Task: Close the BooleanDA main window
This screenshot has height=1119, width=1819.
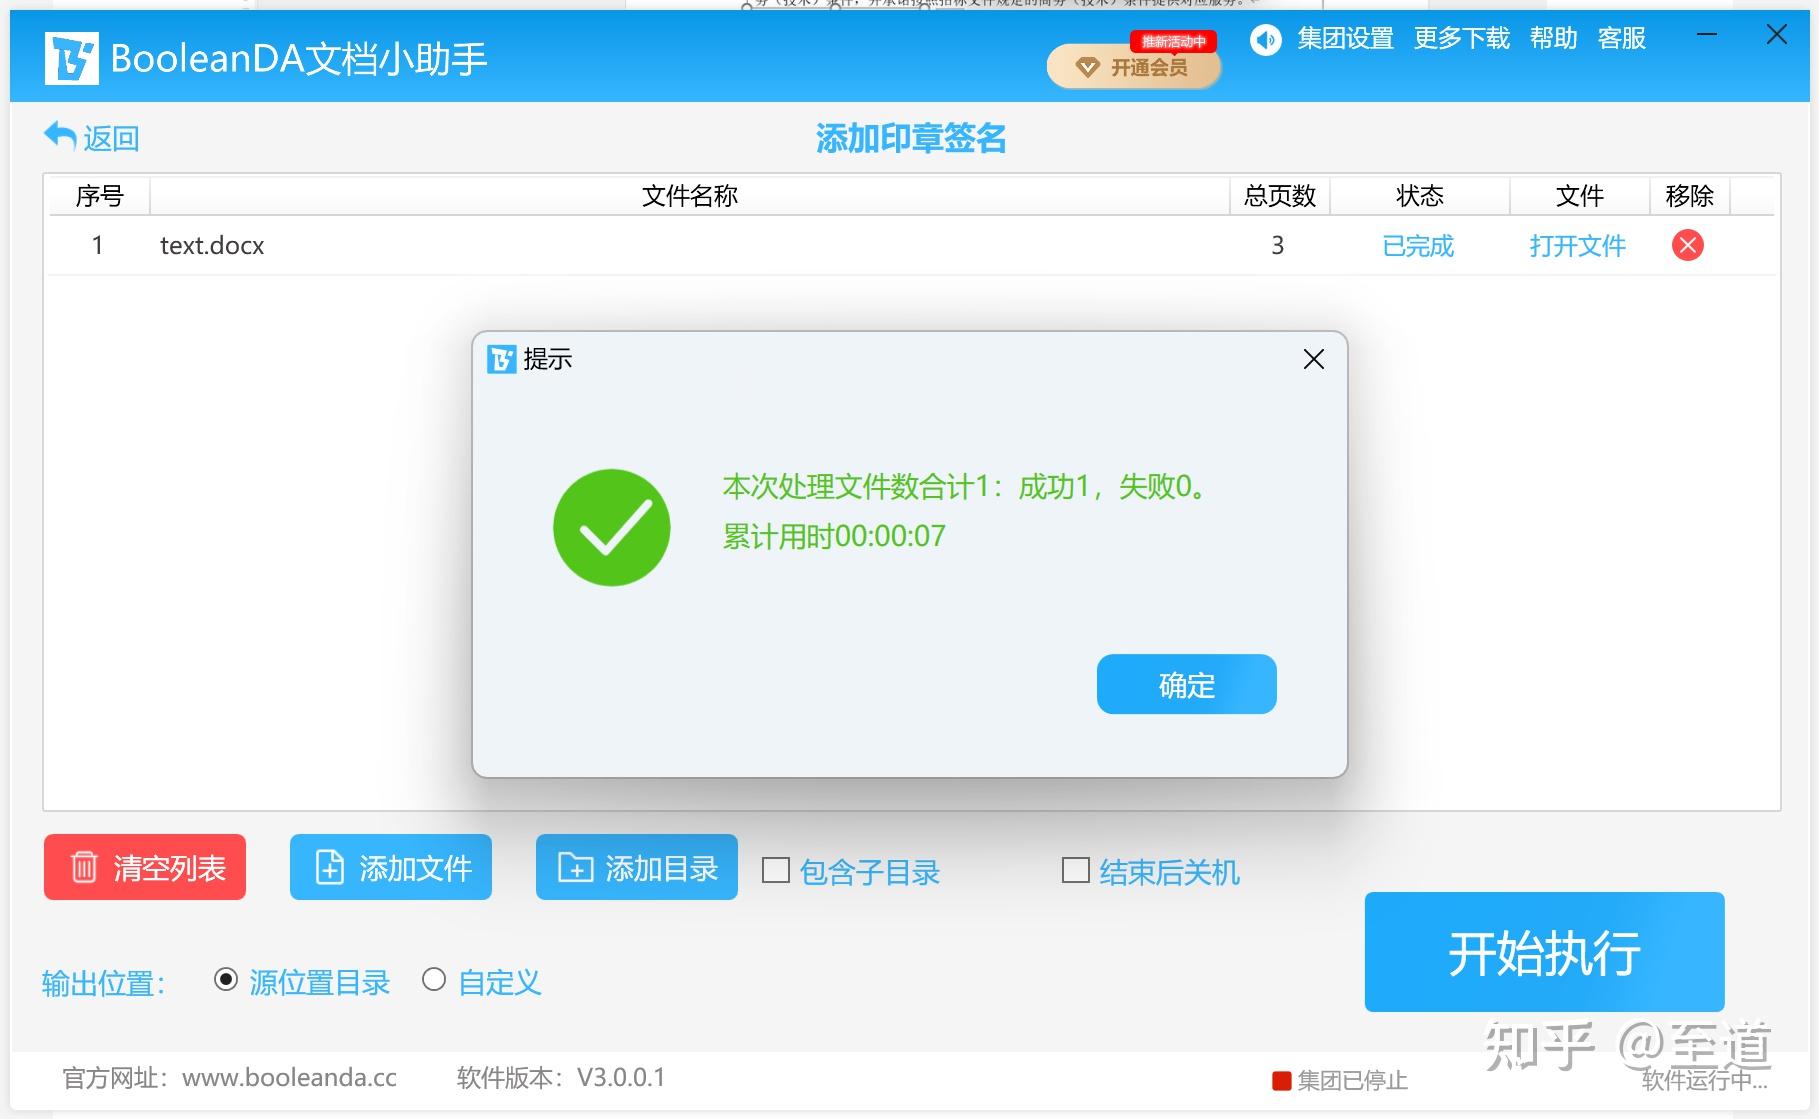Action: [1777, 35]
